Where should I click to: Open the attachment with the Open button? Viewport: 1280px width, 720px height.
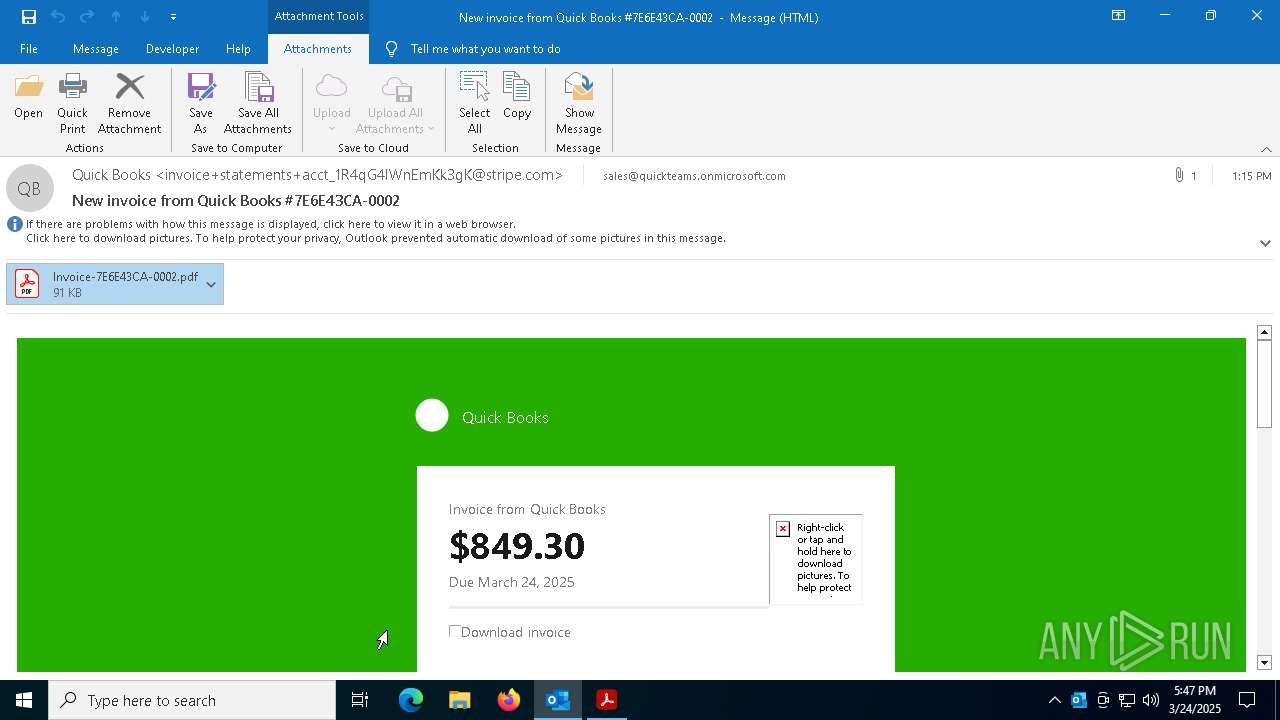point(29,97)
